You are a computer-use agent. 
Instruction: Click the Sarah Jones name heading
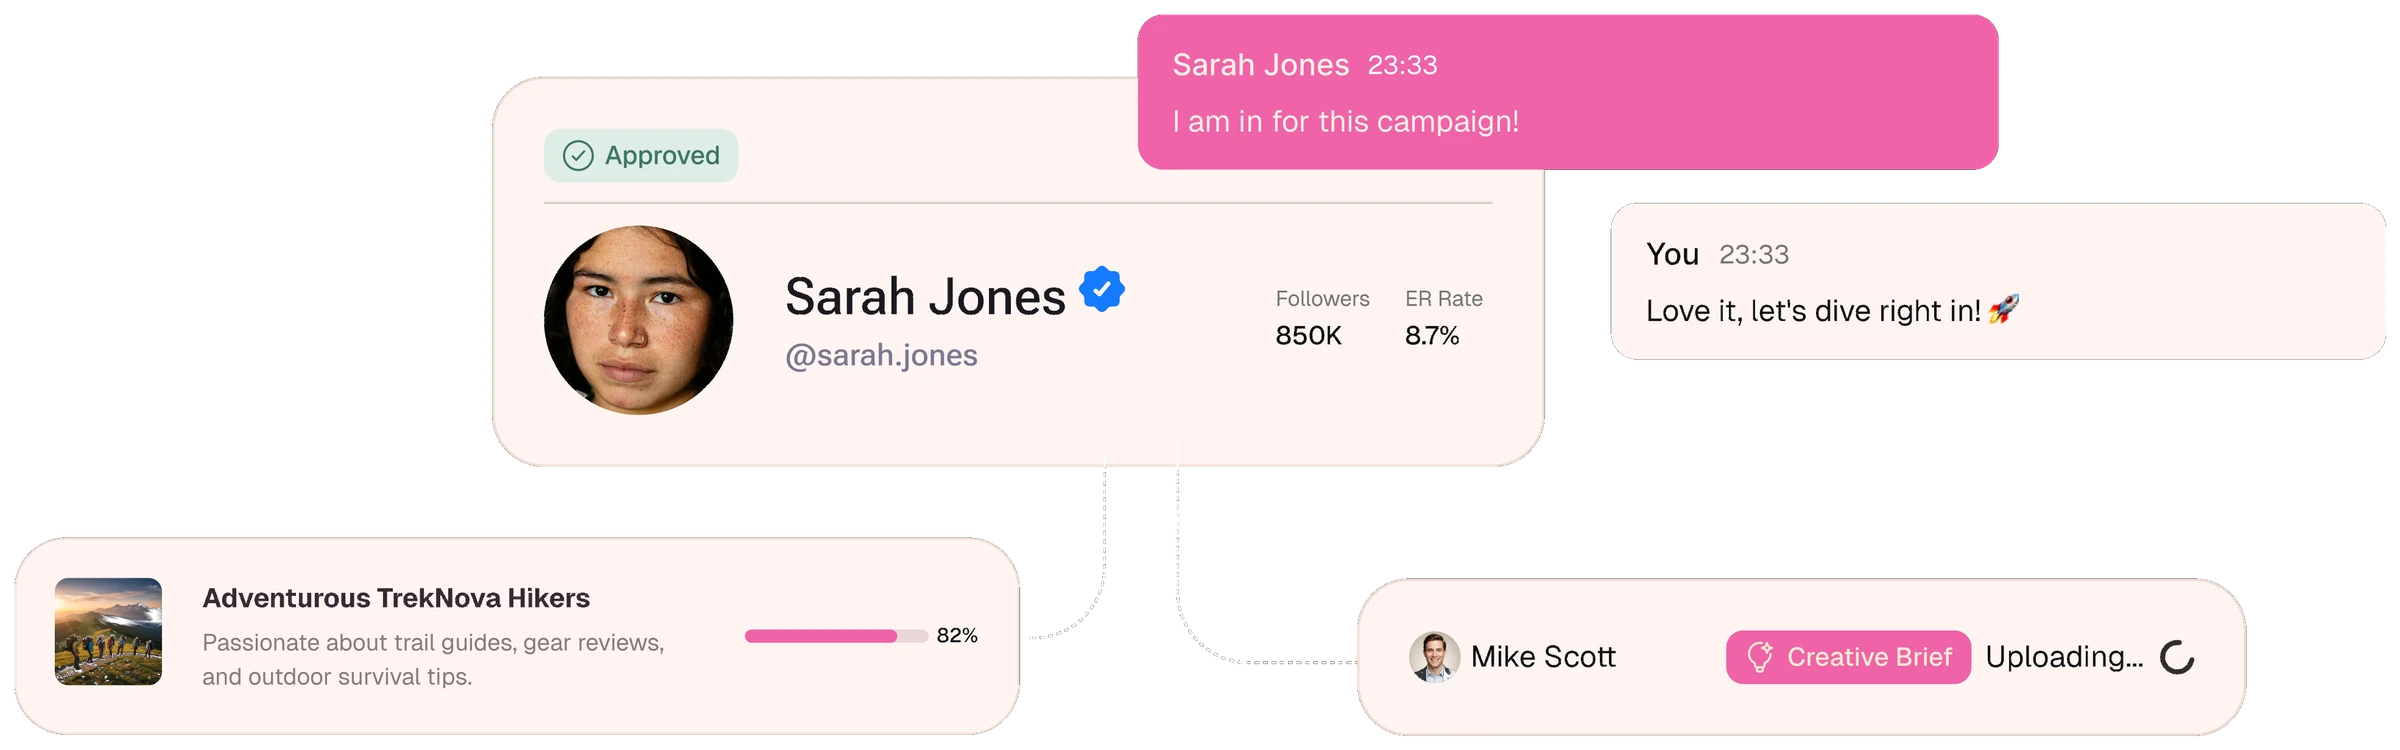pos(925,297)
